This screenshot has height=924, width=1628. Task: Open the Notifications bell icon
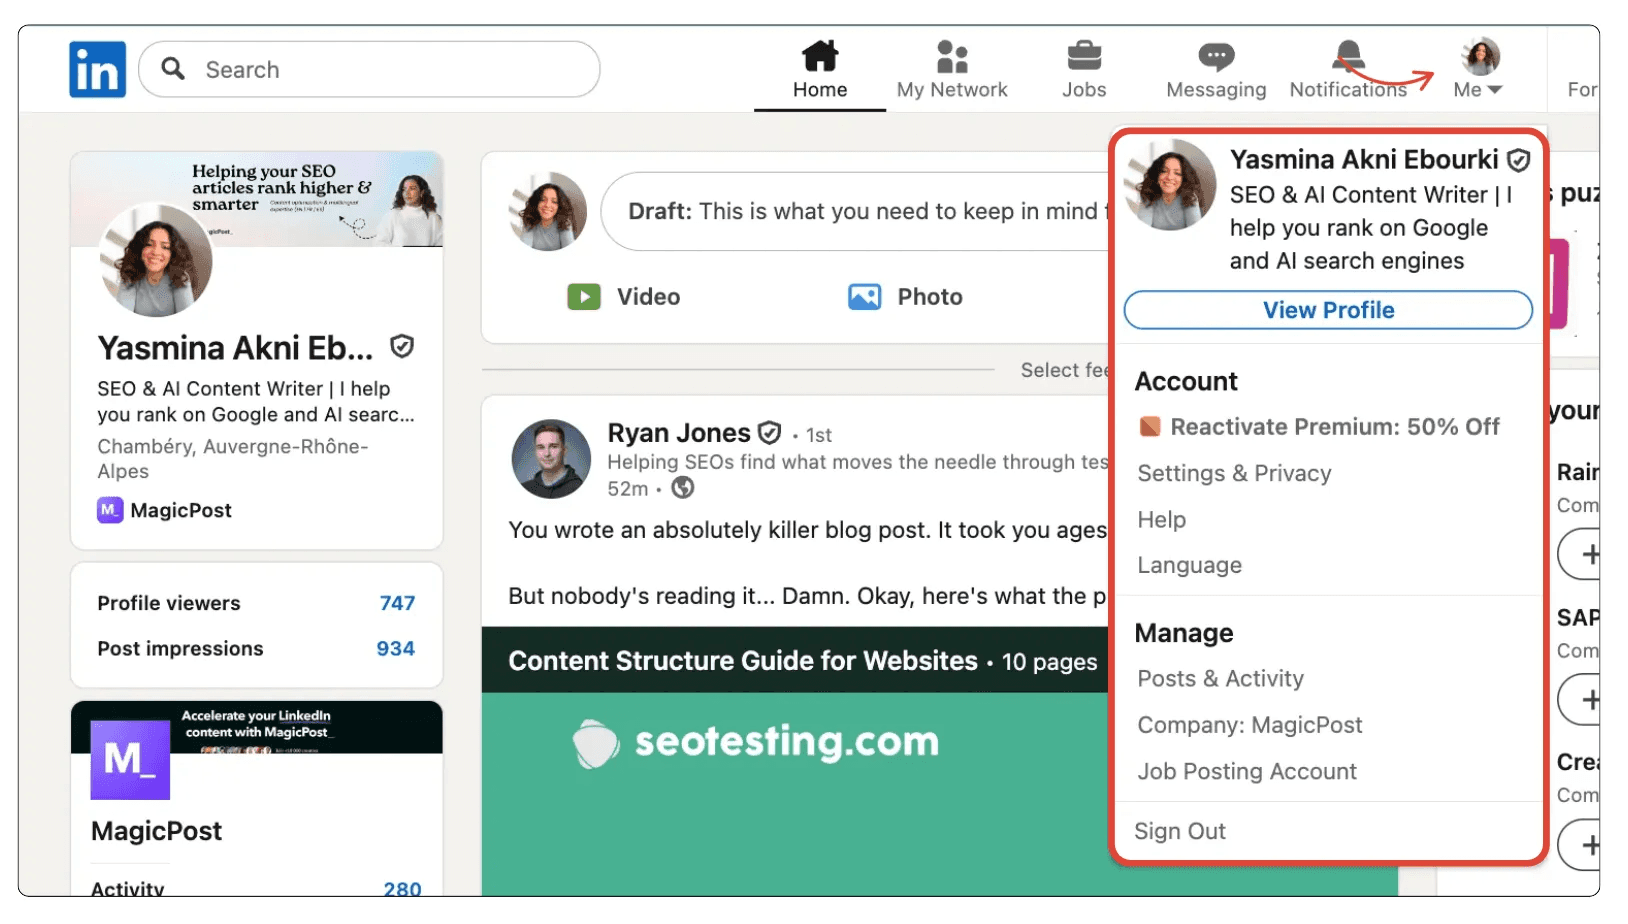[1348, 55]
